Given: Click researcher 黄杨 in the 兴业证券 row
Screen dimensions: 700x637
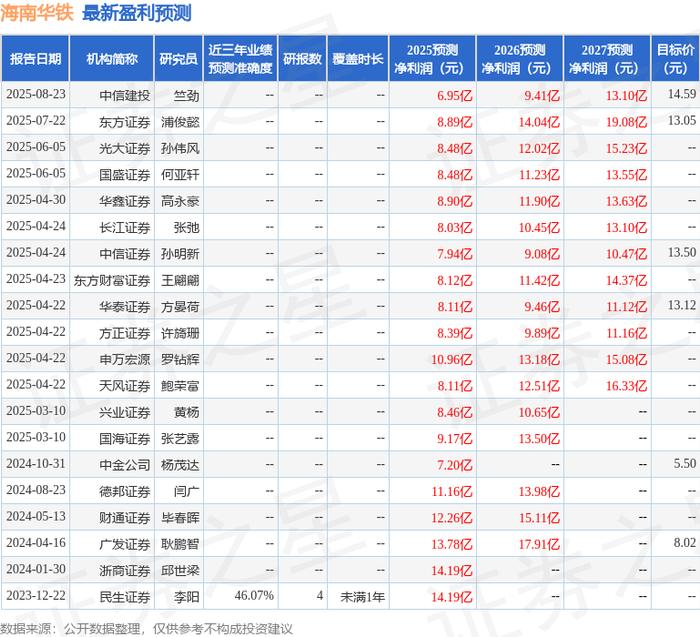Looking at the screenshot, I should 187,412.
